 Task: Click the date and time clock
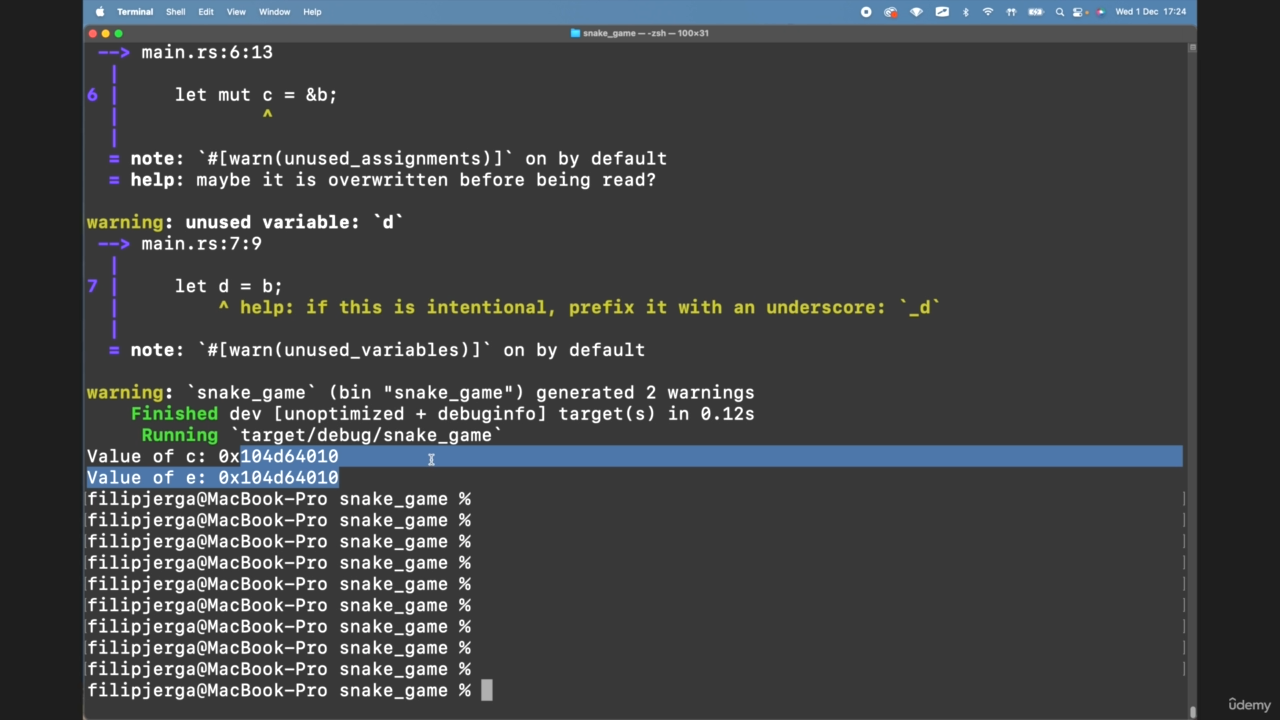pyautogui.click(x=1150, y=12)
